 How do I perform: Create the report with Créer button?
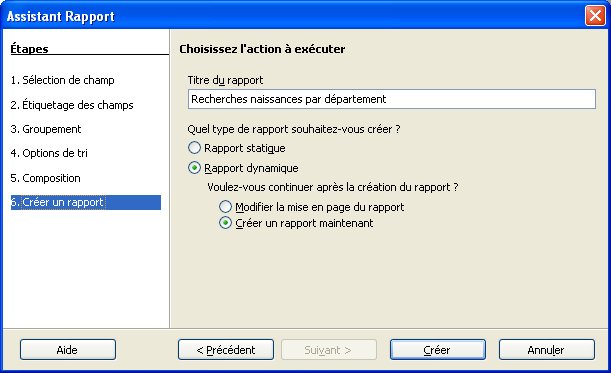[438, 350]
